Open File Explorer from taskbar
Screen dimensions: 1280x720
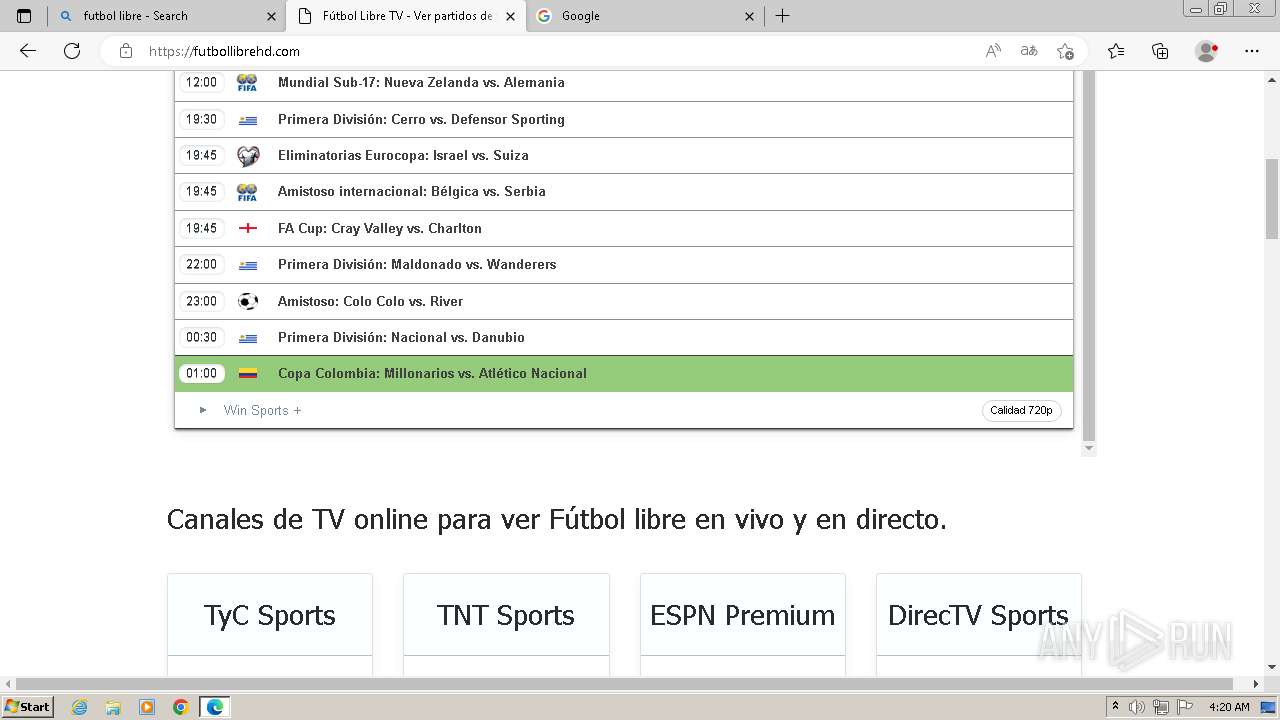click(113, 707)
